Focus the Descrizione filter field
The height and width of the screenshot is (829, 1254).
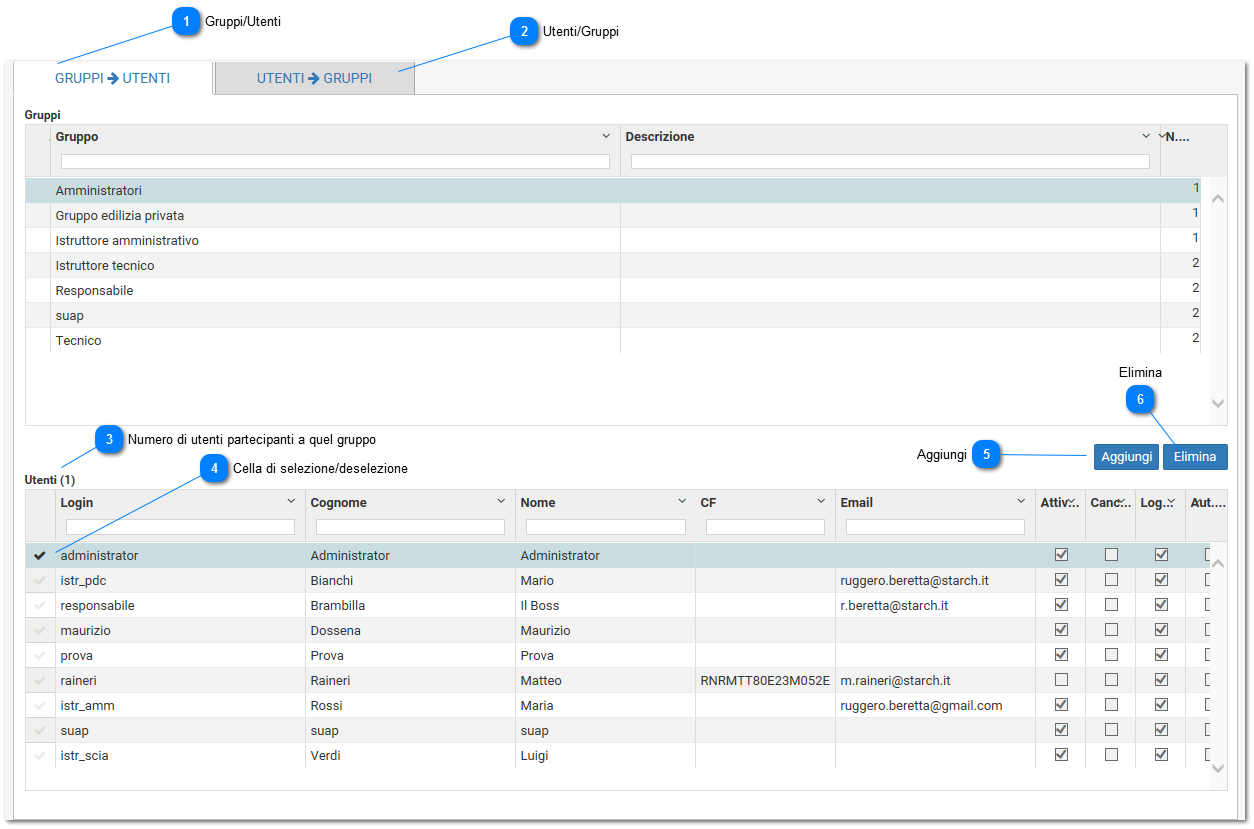coord(890,161)
